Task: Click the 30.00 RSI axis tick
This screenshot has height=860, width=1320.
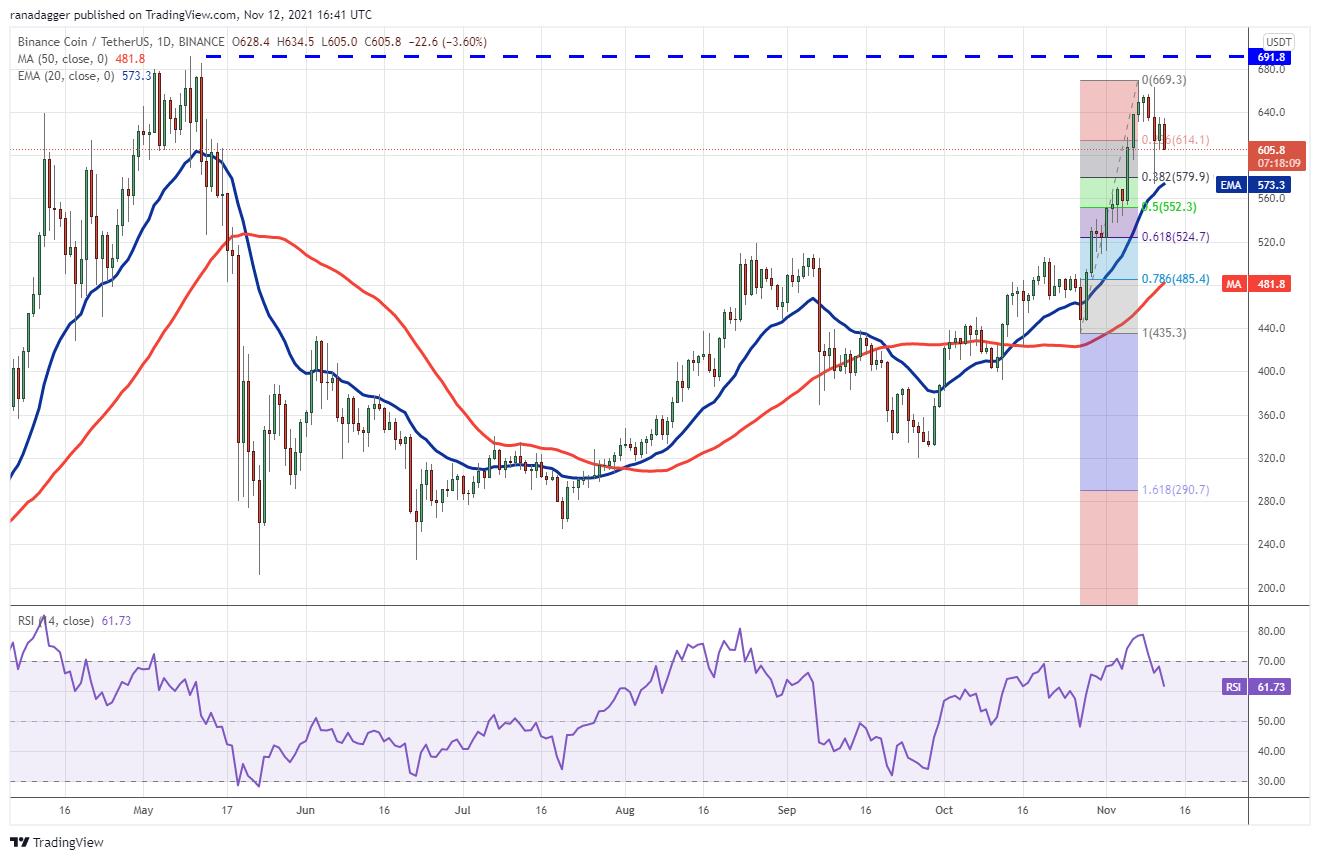Action: click(x=1274, y=782)
